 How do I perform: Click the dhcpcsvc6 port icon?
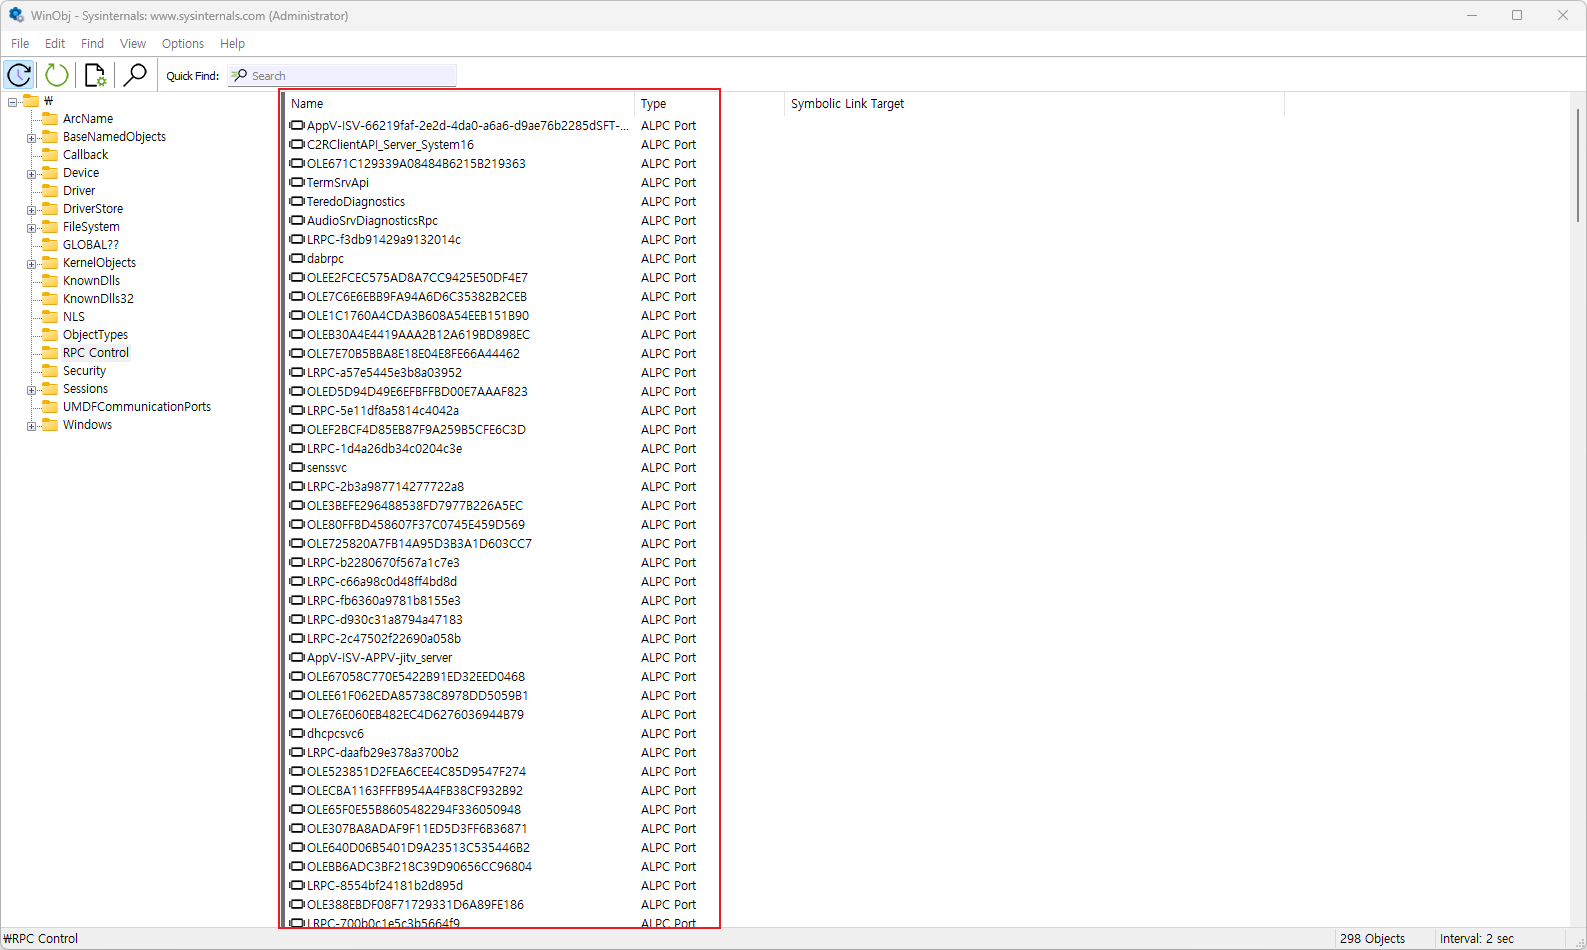coord(297,734)
